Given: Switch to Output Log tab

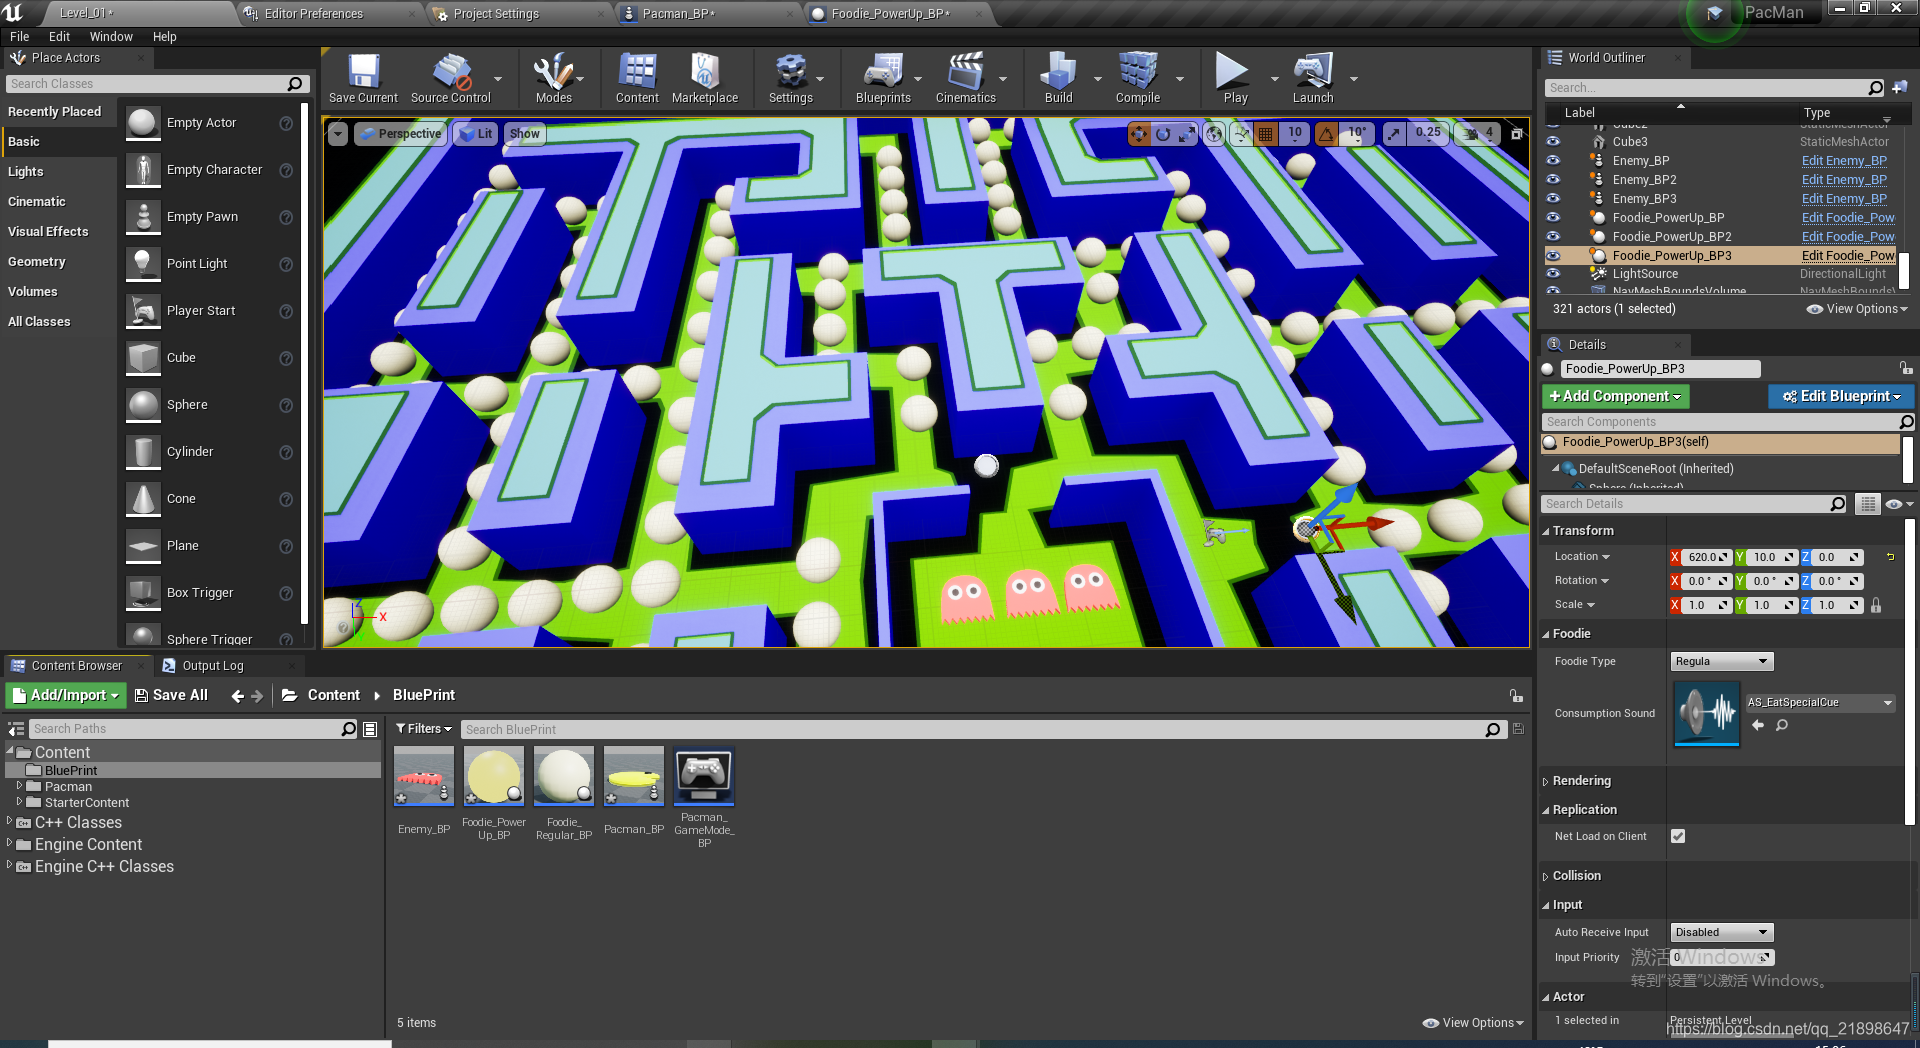Looking at the screenshot, I should [212, 666].
